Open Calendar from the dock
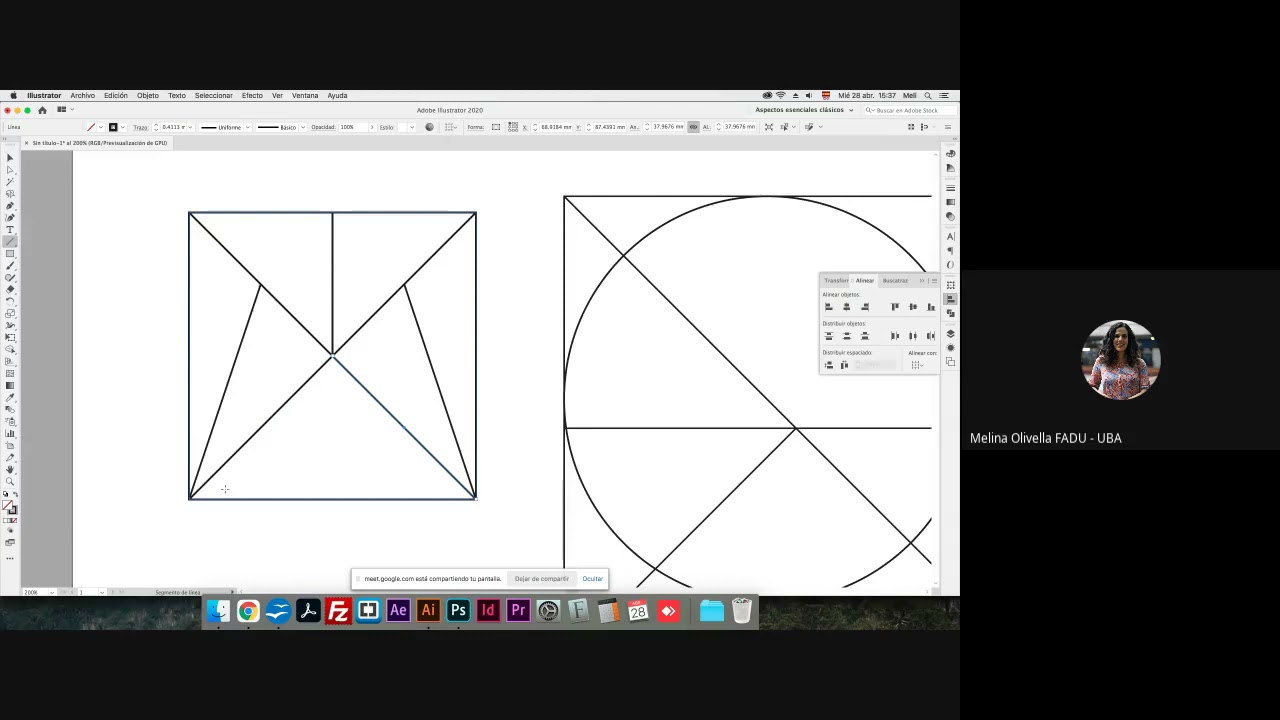The image size is (1280, 720). pos(638,611)
